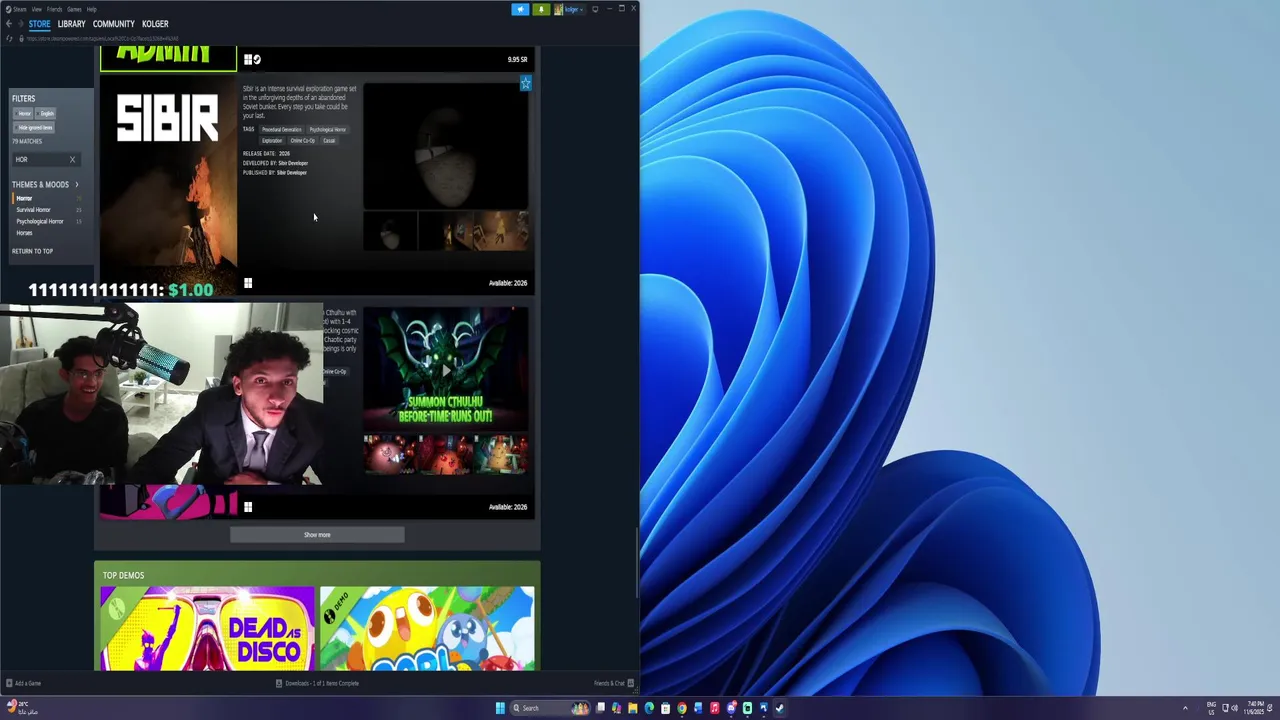
Task: Go back using the Steam back arrow
Action: [8, 24]
